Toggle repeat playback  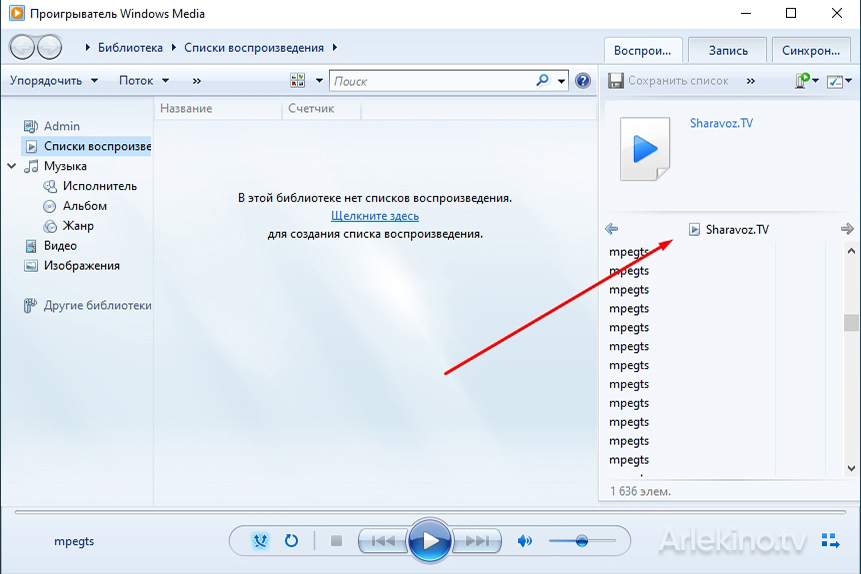pyautogui.click(x=291, y=541)
